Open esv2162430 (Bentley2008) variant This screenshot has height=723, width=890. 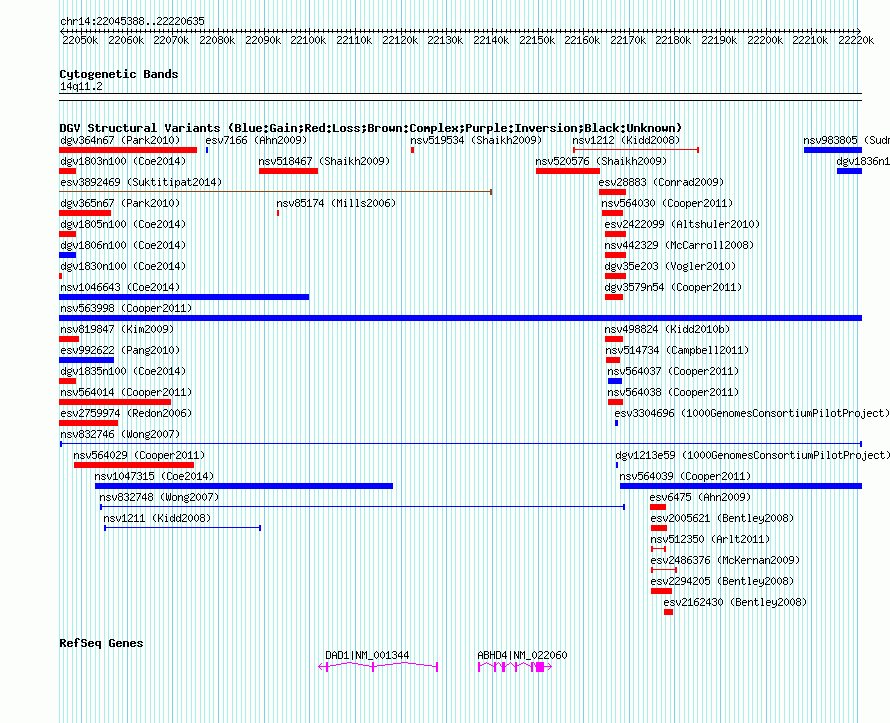[x=735, y=602]
